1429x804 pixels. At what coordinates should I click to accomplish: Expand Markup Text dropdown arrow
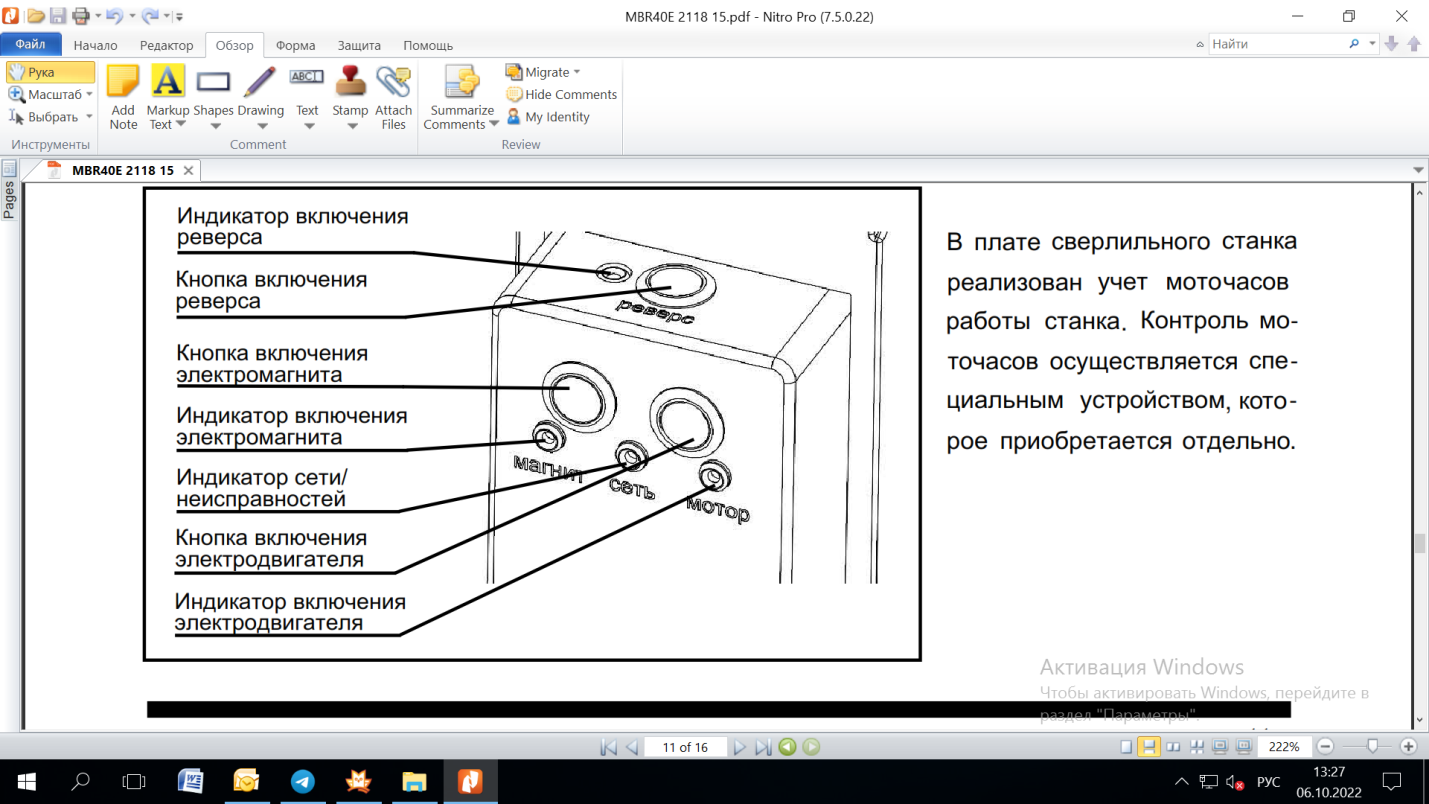(x=181, y=125)
